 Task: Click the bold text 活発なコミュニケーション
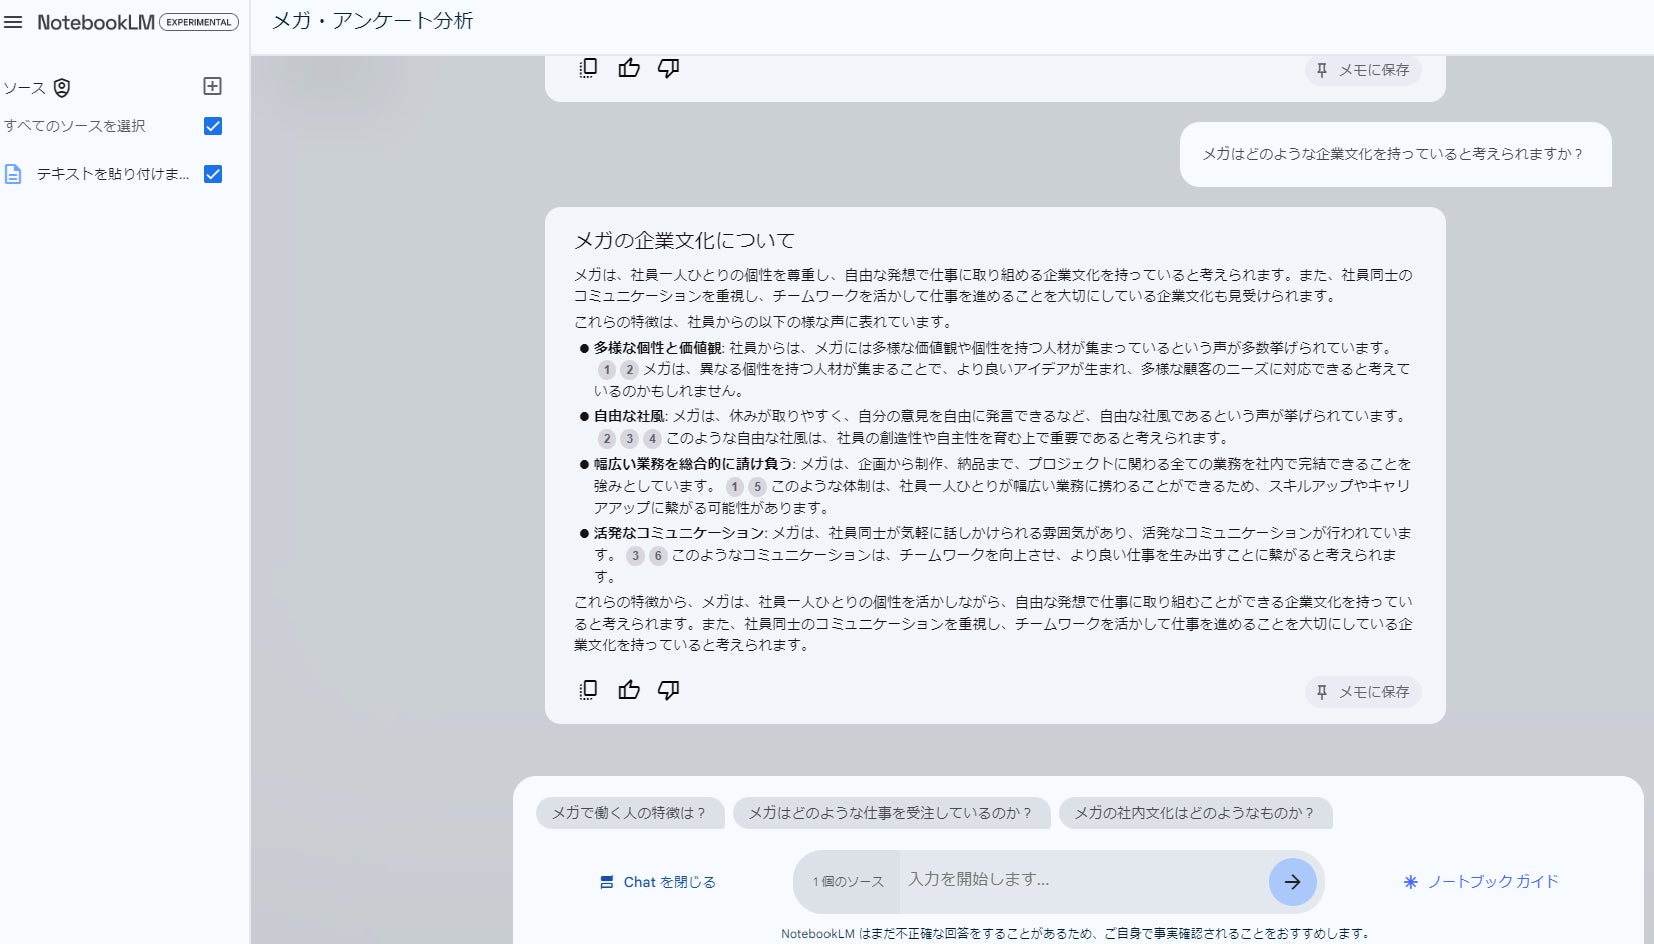(x=679, y=533)
